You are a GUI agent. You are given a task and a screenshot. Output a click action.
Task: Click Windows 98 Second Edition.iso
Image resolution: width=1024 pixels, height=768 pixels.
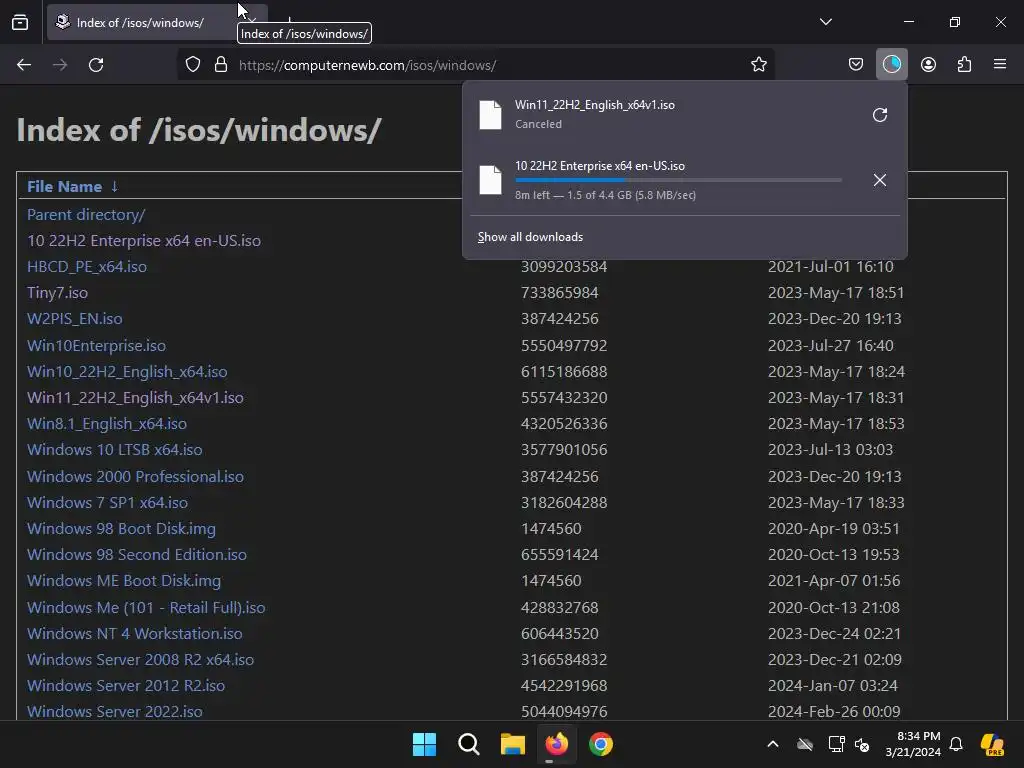point(136,555)
